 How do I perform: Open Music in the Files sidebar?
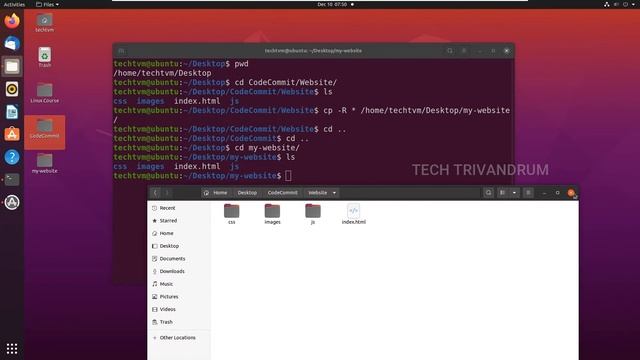[179, 284]
